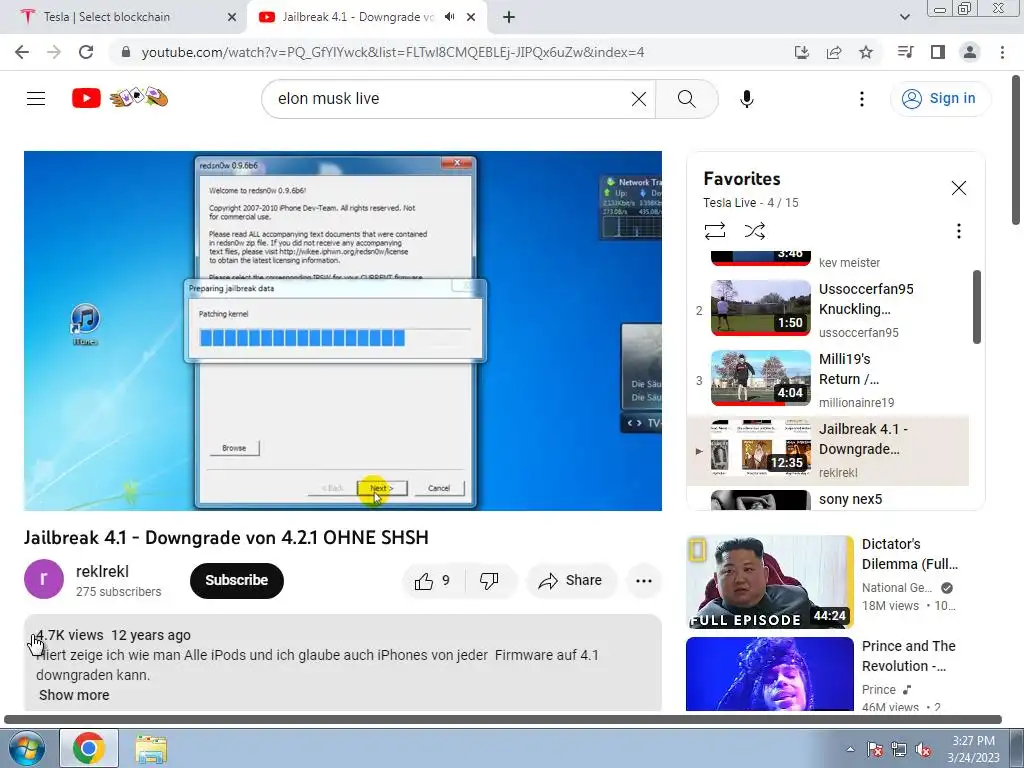Close the Tesla browser tab
The width and height of the screenshot is (1024, 768).
(231, 17)
